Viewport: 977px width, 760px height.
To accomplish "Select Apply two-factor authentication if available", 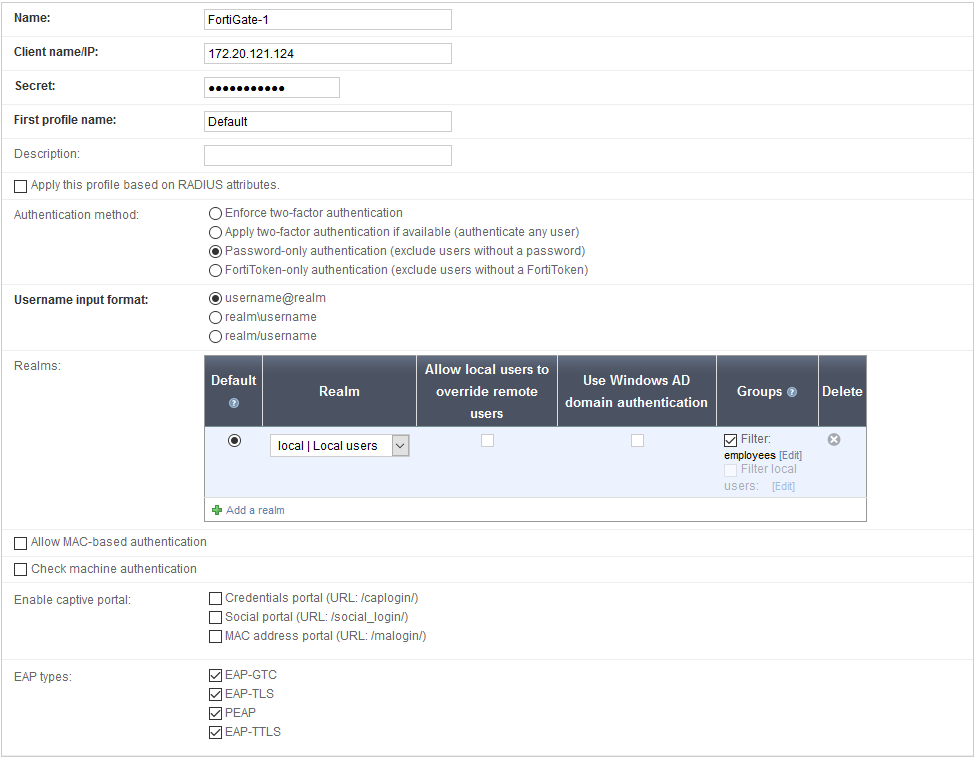I will click(x=216, y=232).
